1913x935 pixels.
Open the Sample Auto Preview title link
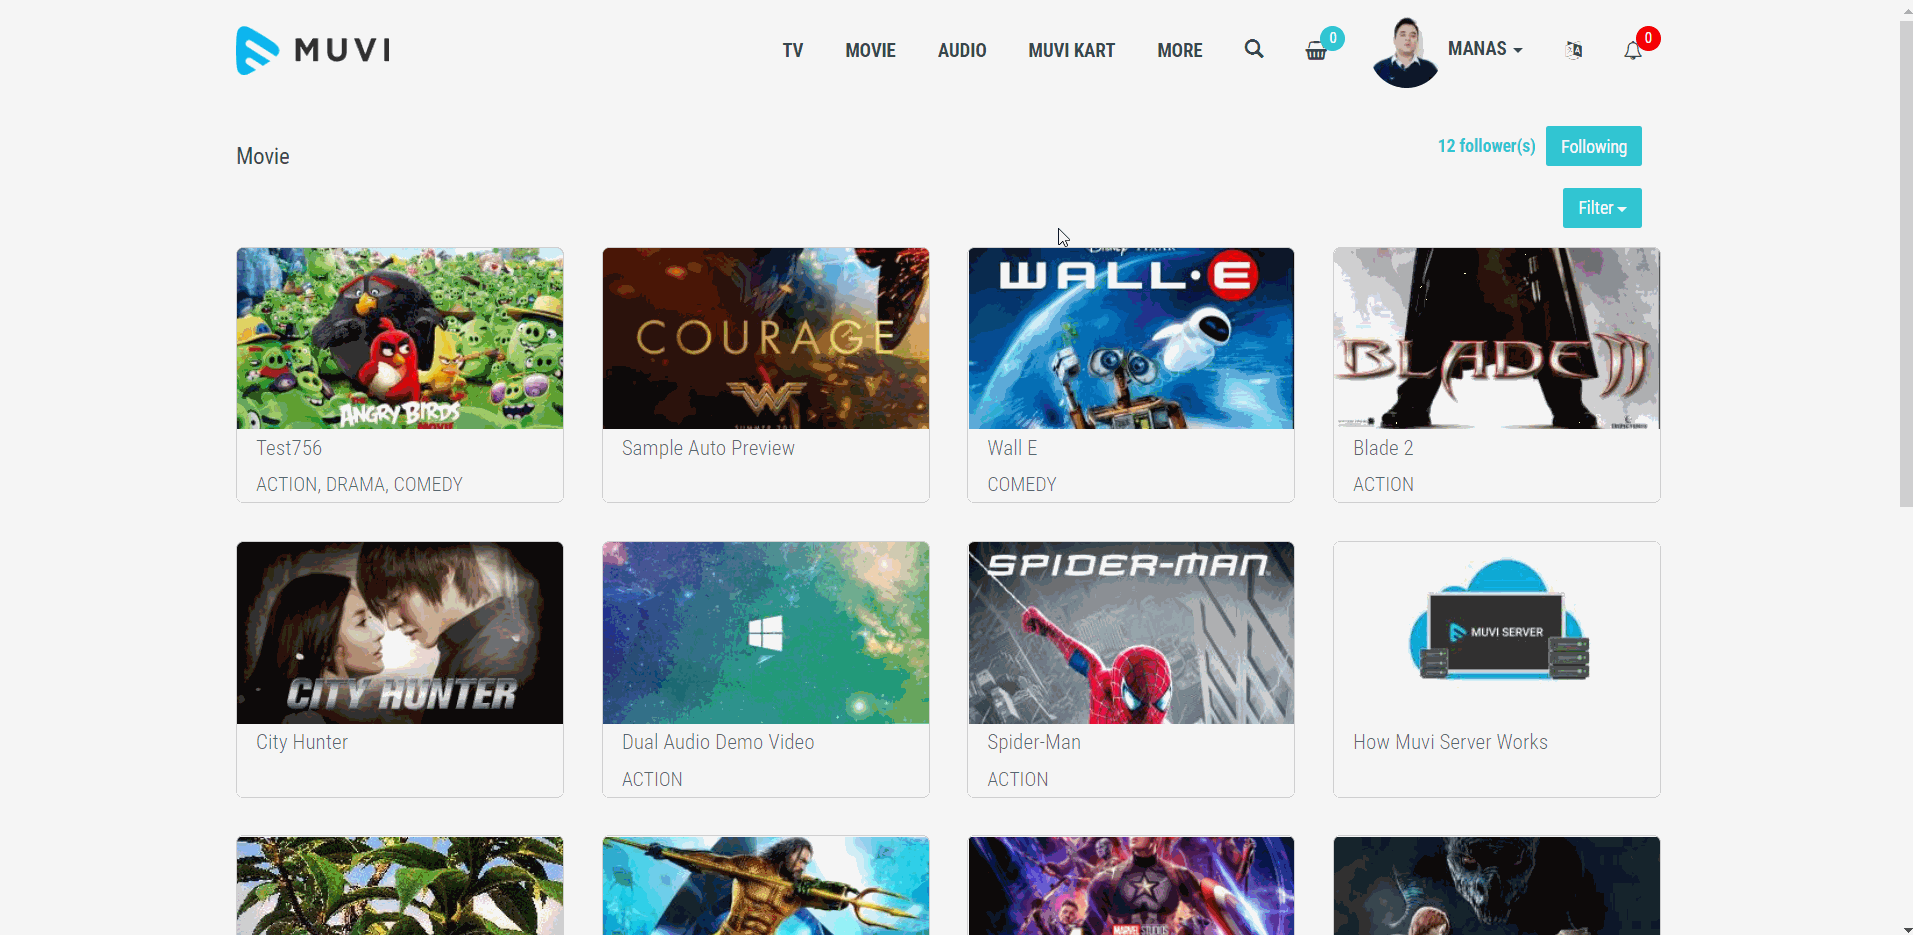708,448
